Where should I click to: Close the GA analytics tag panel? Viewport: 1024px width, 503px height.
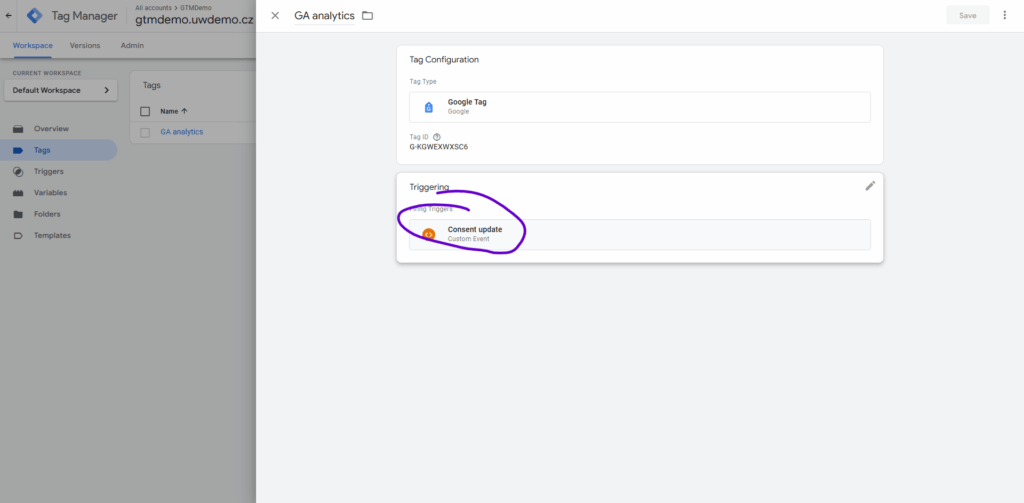tap(275, 15)
